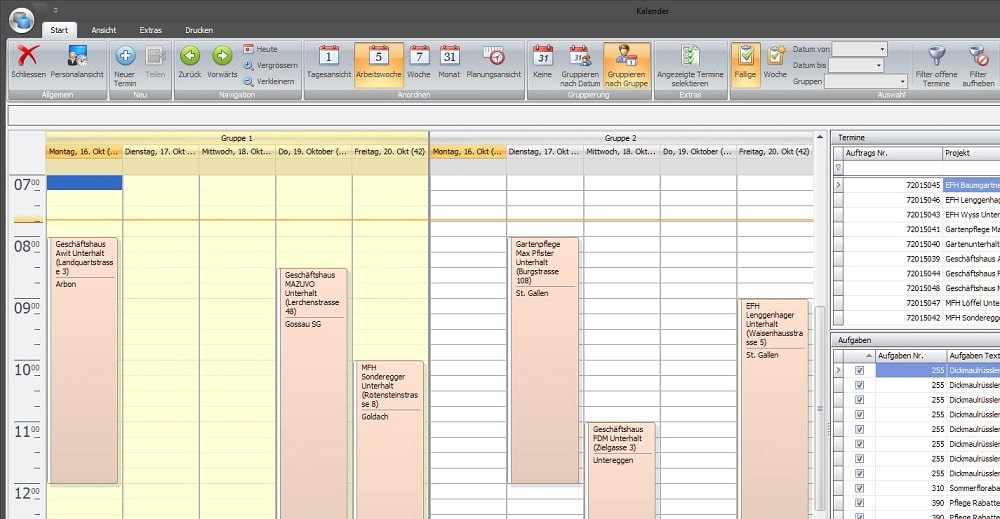Select Montag, 16. Okt header in Gruppe 1
The image size is (1000, 519).
coord(84,152)
